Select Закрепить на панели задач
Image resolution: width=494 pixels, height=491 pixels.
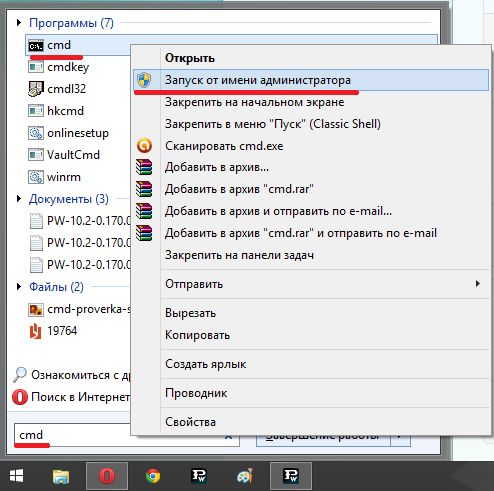239,255
